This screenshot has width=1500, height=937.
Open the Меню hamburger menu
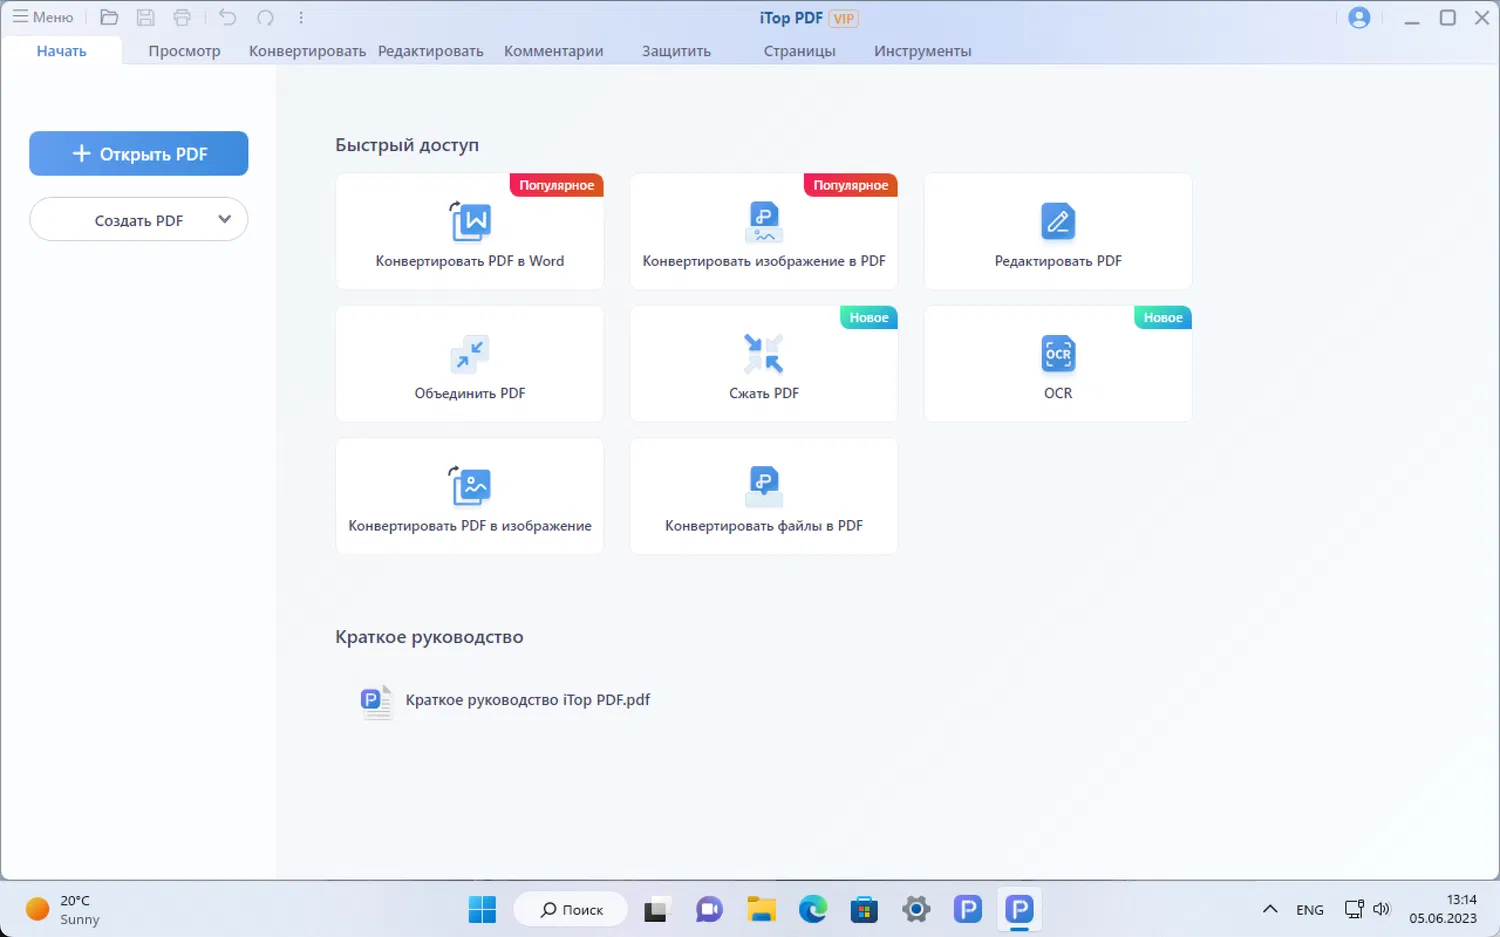[x=42, y=17]
